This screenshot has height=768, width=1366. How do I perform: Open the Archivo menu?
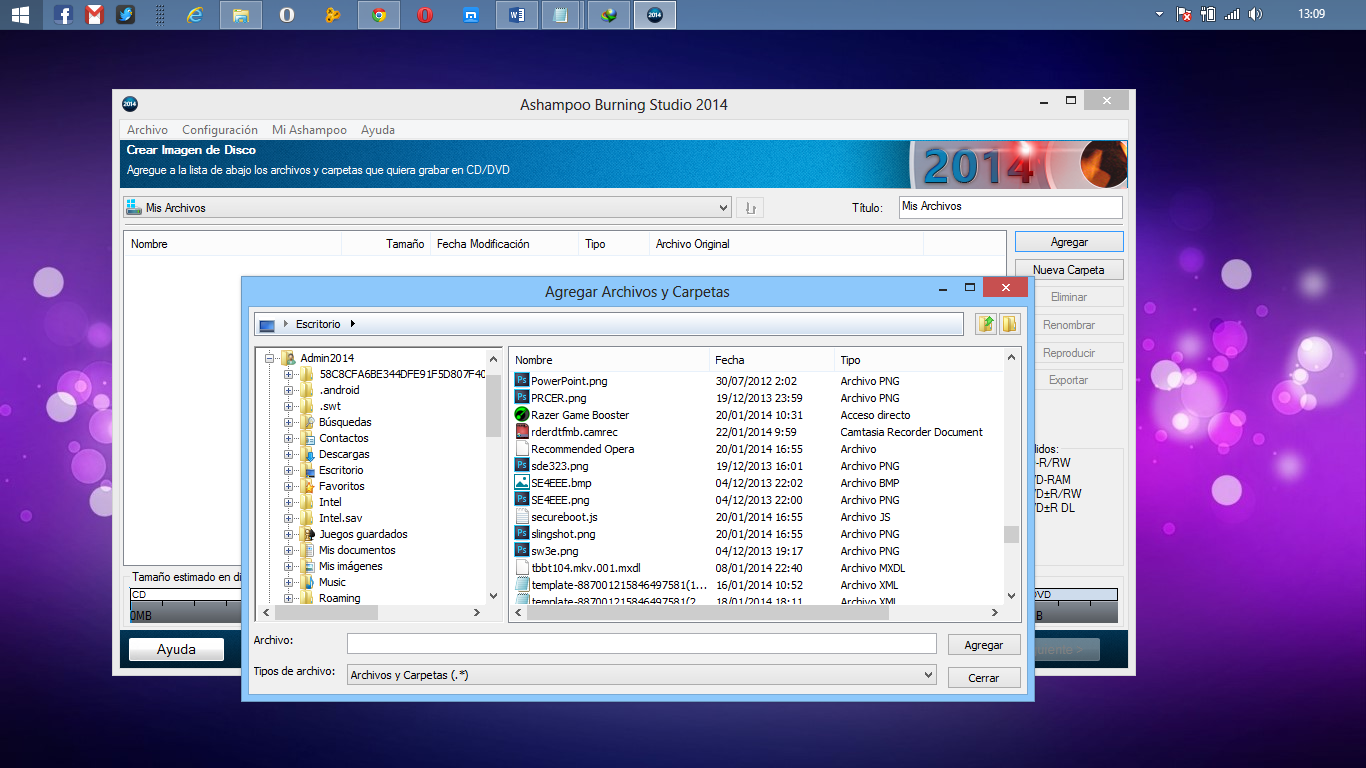coord(147,130)
